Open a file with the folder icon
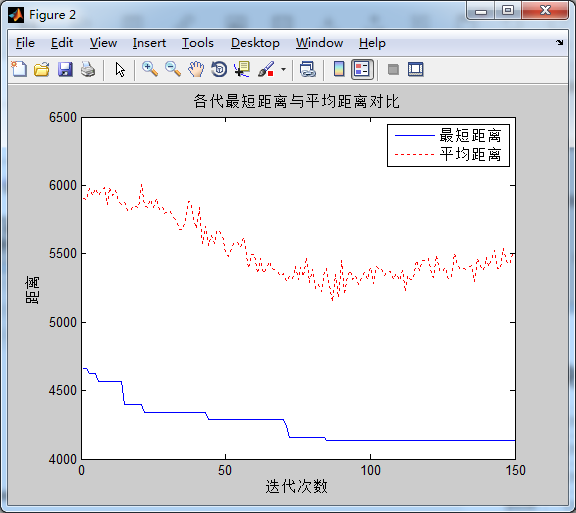 tap(42, 69)
